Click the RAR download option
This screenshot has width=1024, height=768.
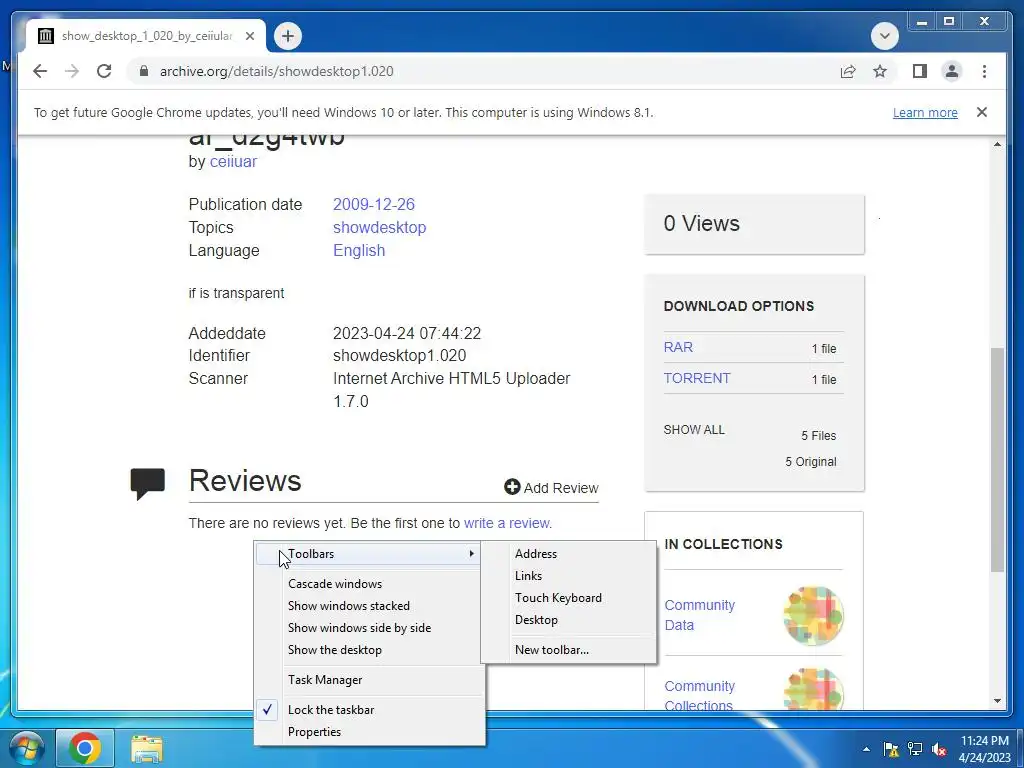click(x=678, y=347)
